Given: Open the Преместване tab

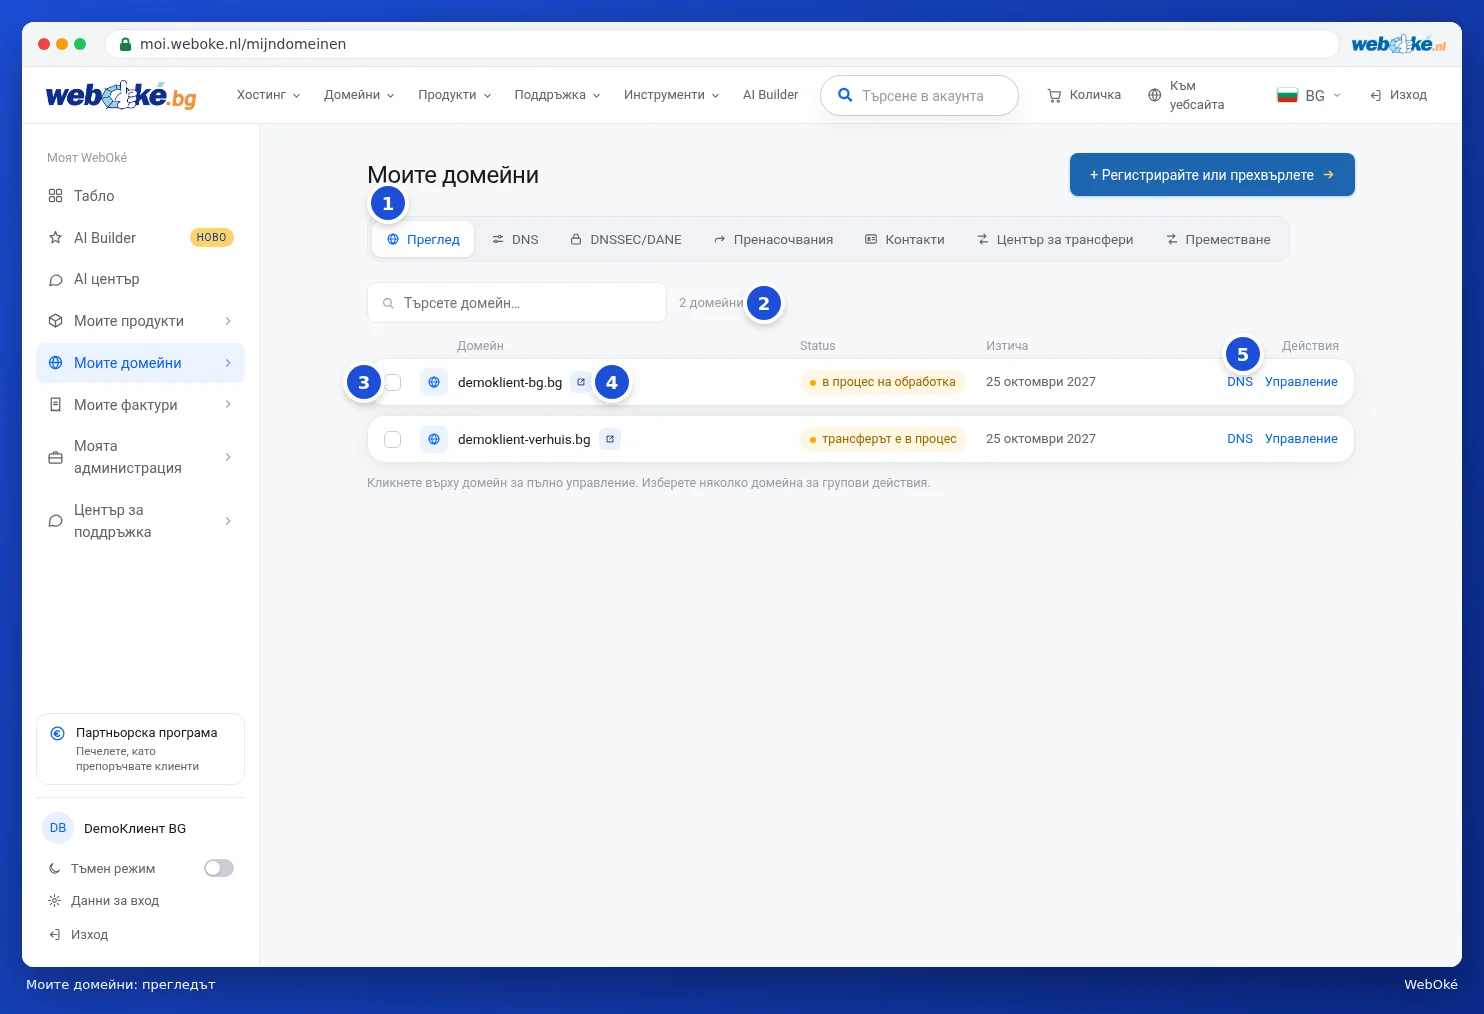Looking at the screenshot, I should (1218, 240).
